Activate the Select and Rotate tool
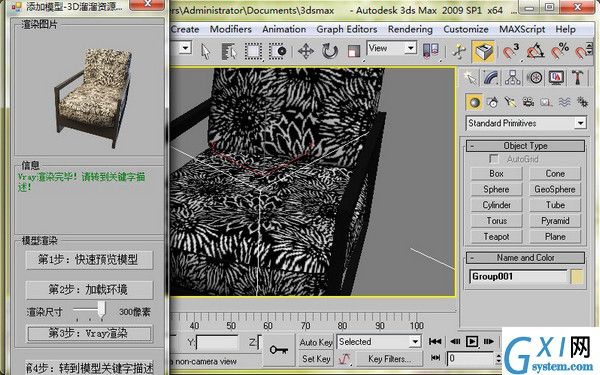 (x=329, y=51)
